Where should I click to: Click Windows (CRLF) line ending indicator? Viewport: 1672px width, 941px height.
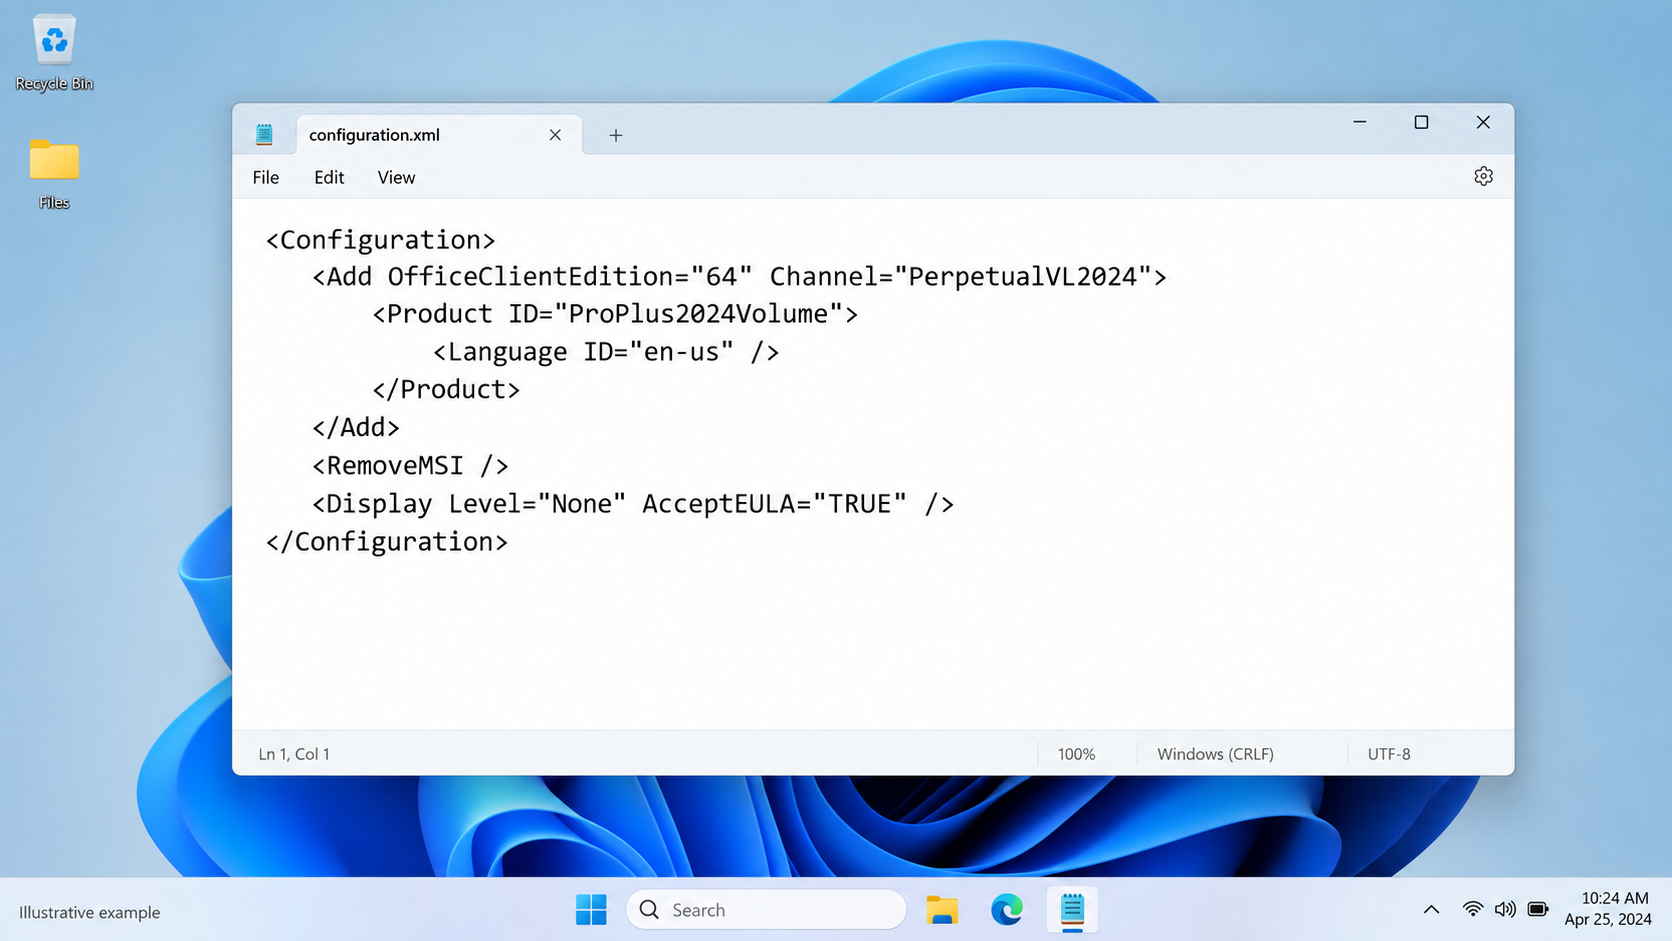[x=1215, y=754]
